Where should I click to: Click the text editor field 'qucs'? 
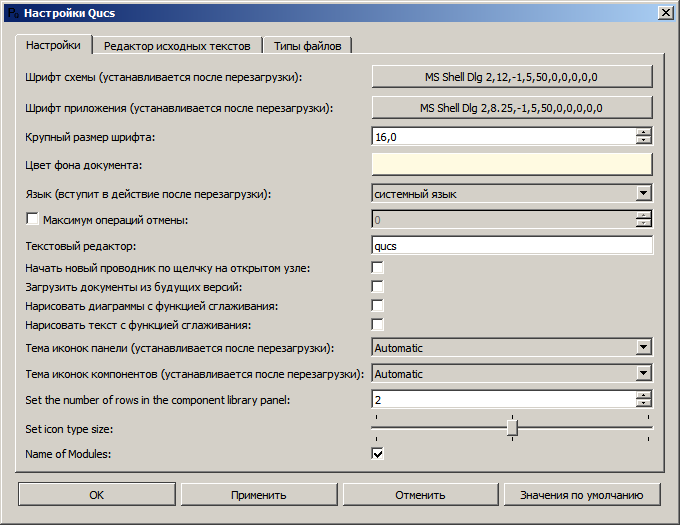point(511,245)
